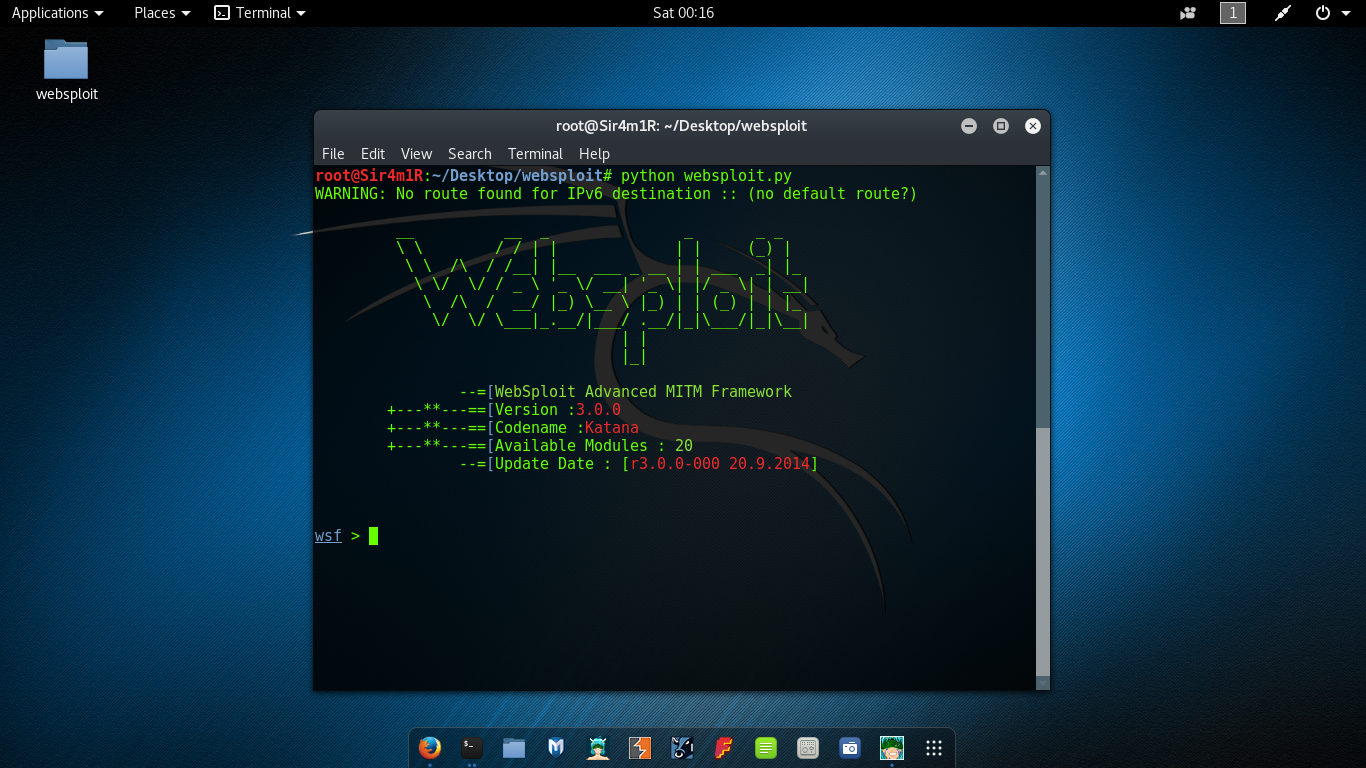The width and height of the screenshot is (1366, 768).
Task: Open the Files manager in the dock
Action: [x=514, y=748]
